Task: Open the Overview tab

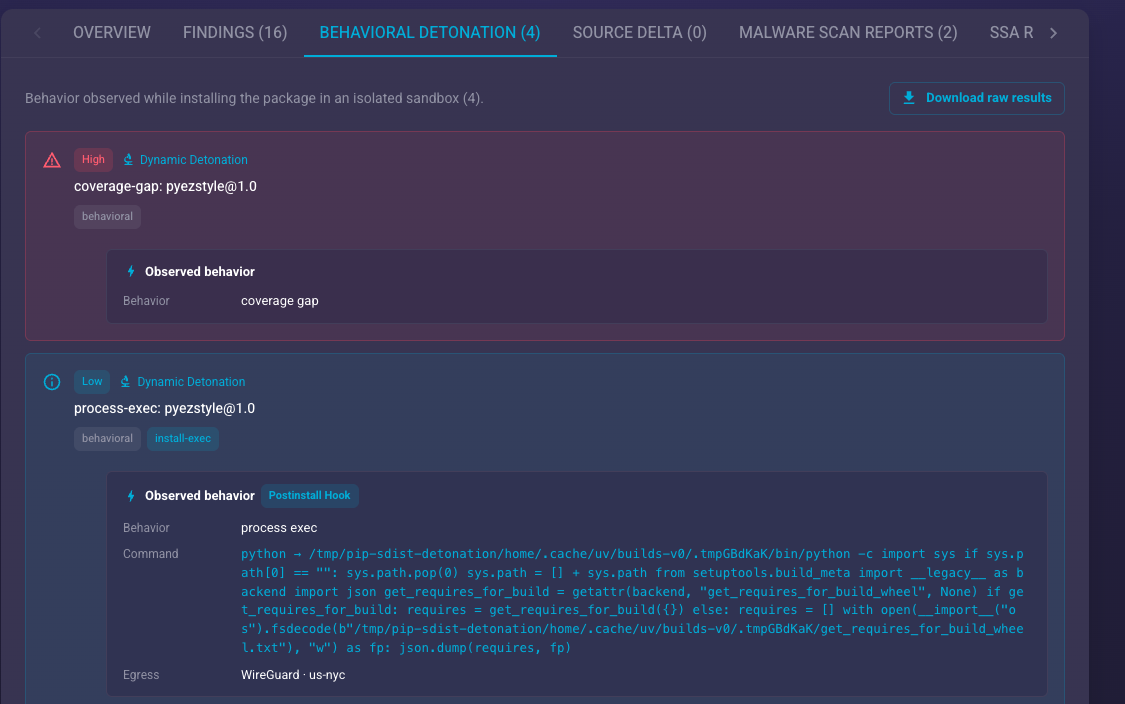Action: [112, 32]
